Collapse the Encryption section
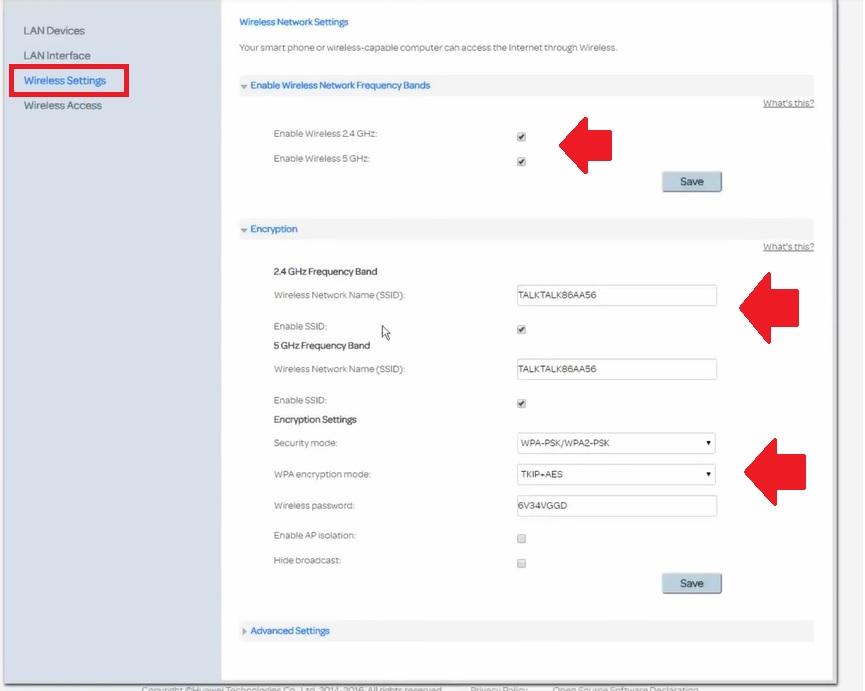Image resolution: width=865 pixels, height=691 pixels. pyautogui.click(x=273, y=229)
